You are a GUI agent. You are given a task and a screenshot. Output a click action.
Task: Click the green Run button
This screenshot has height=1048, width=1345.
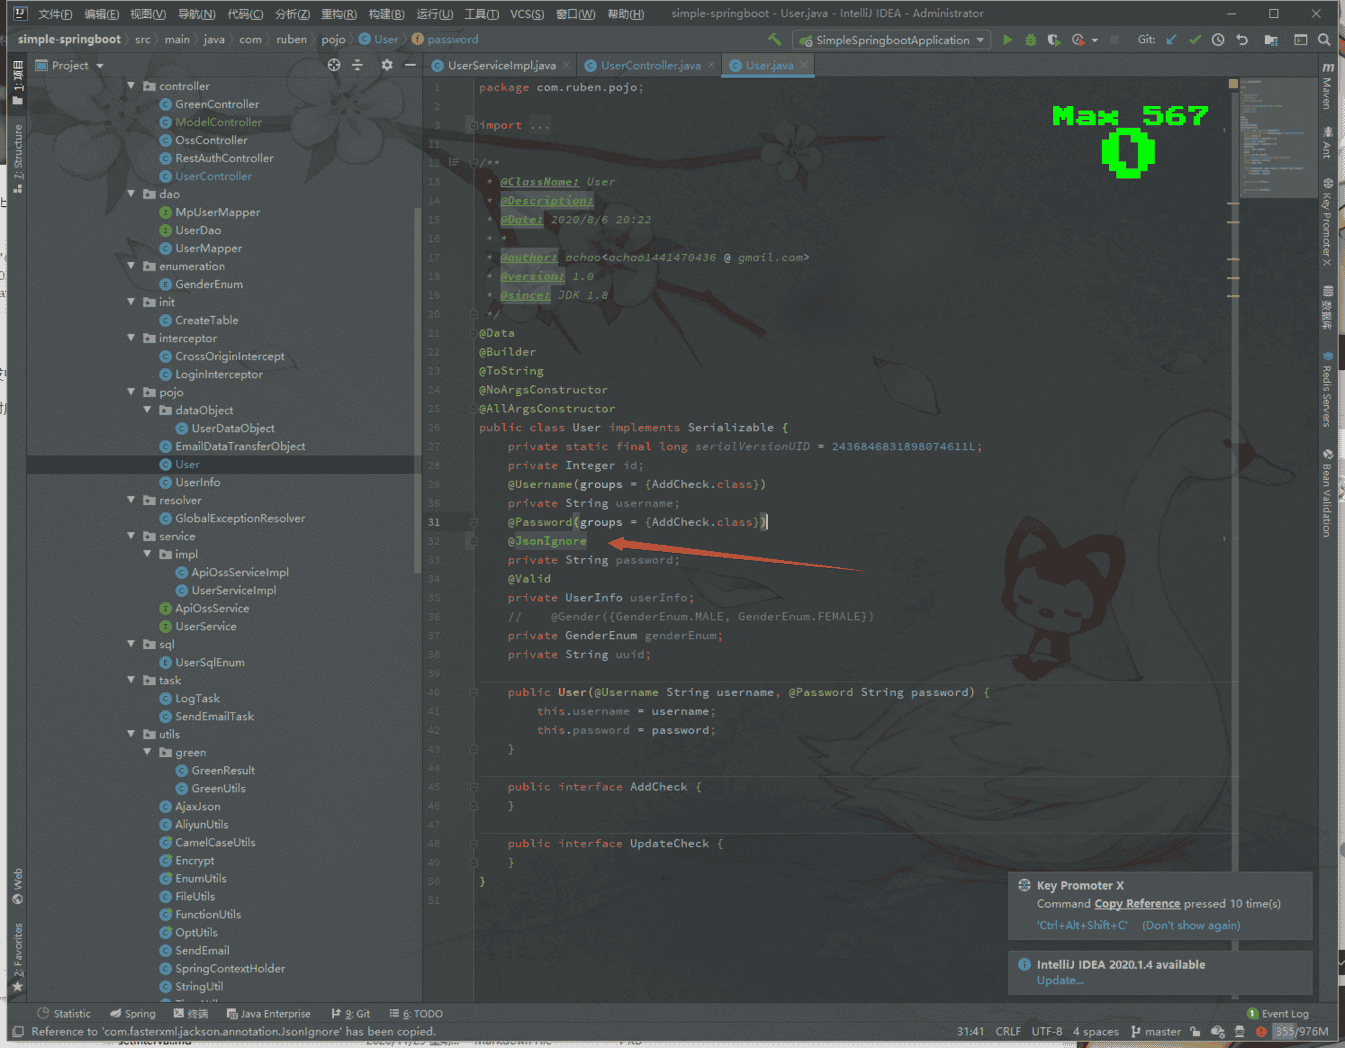[1007, 40]
